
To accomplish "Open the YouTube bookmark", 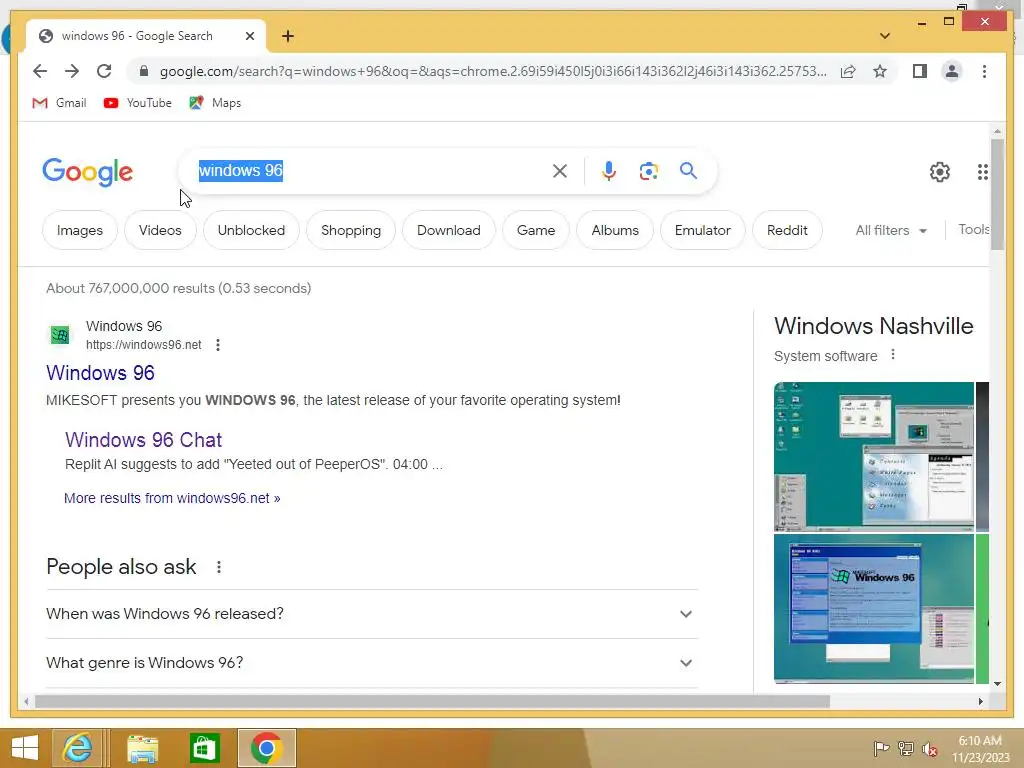I will point(138,103).
